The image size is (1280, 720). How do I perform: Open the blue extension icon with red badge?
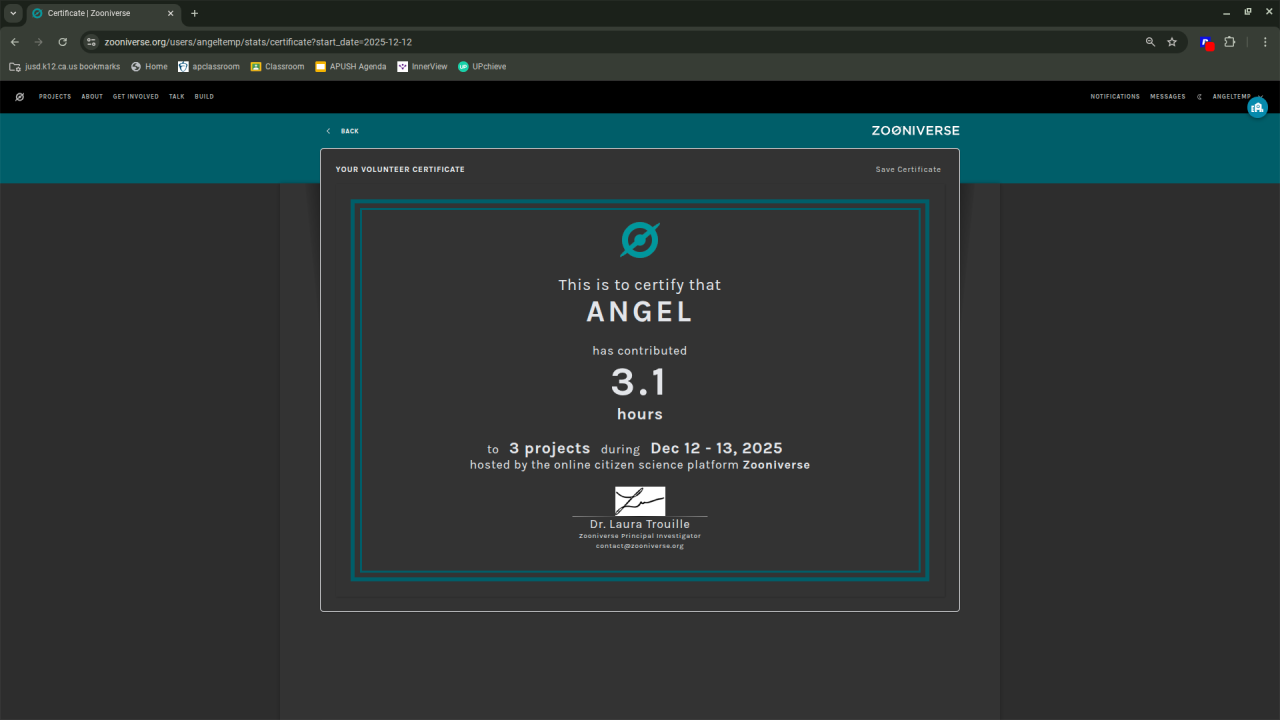pyautogui.click(x=1207, y=43)
